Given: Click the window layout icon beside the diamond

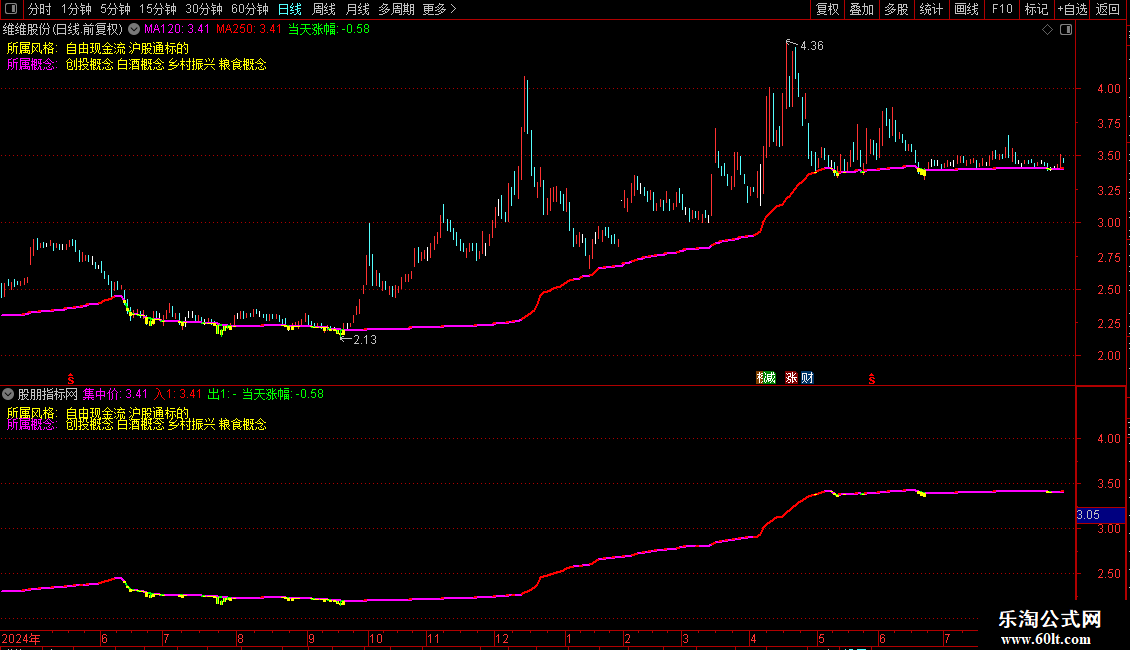Looking at the screenshot, I should point(1066,30).
